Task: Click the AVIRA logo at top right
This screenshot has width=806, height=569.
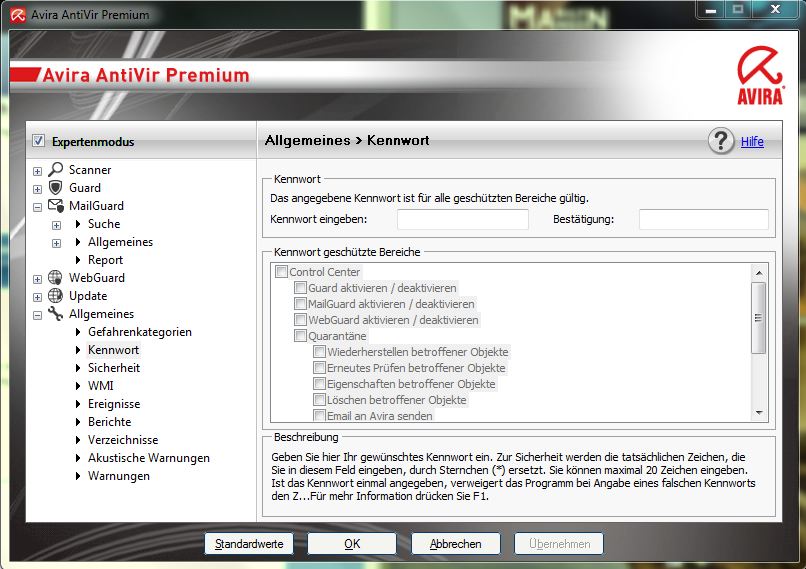Action: click(x=760, y=76)
